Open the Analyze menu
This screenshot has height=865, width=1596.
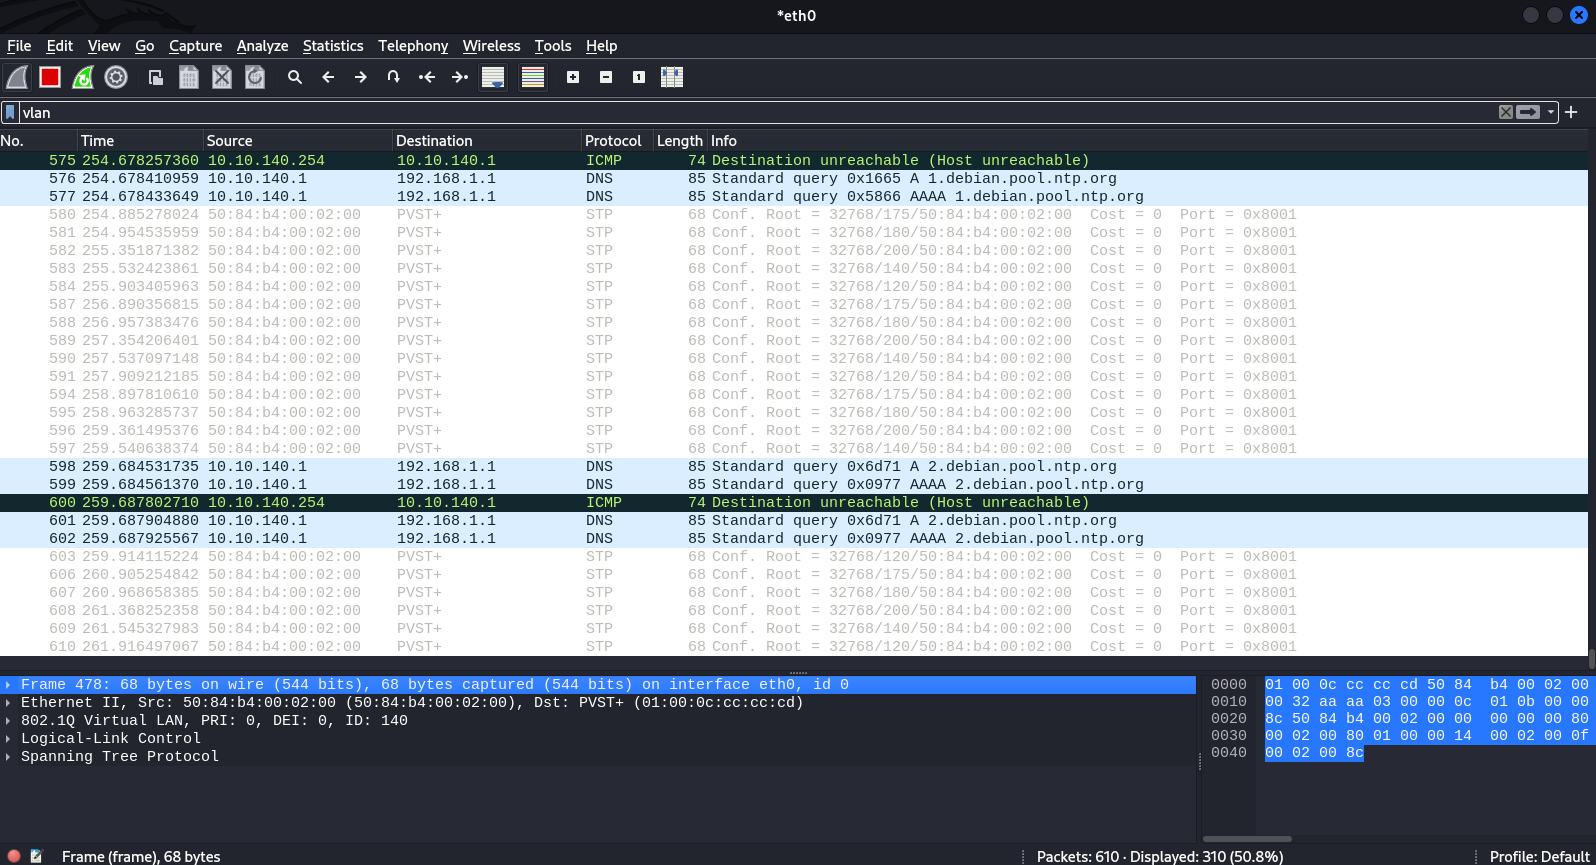(262, 46)
